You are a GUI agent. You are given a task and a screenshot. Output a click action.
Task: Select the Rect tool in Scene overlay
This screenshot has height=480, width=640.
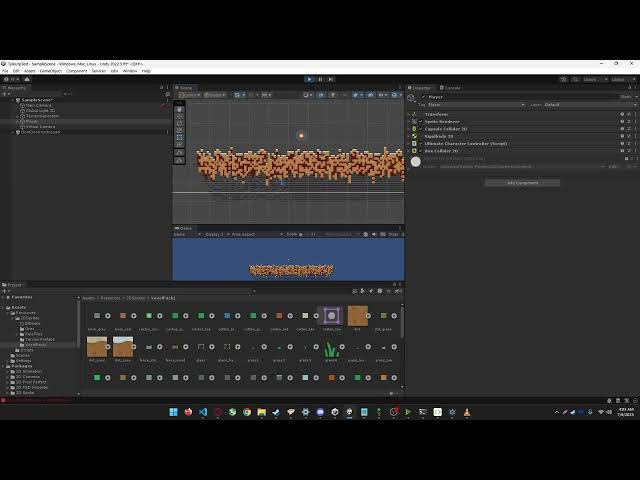point(179,138)
